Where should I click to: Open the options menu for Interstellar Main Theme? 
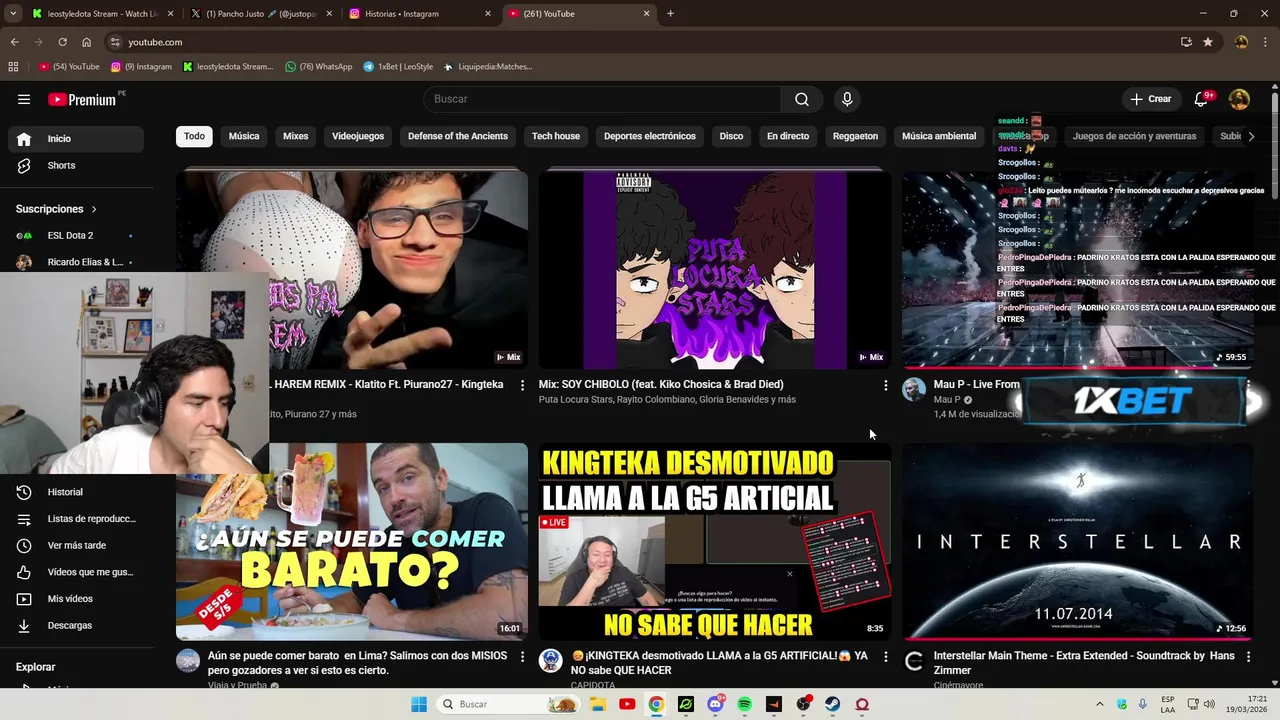coord(1248,657)
